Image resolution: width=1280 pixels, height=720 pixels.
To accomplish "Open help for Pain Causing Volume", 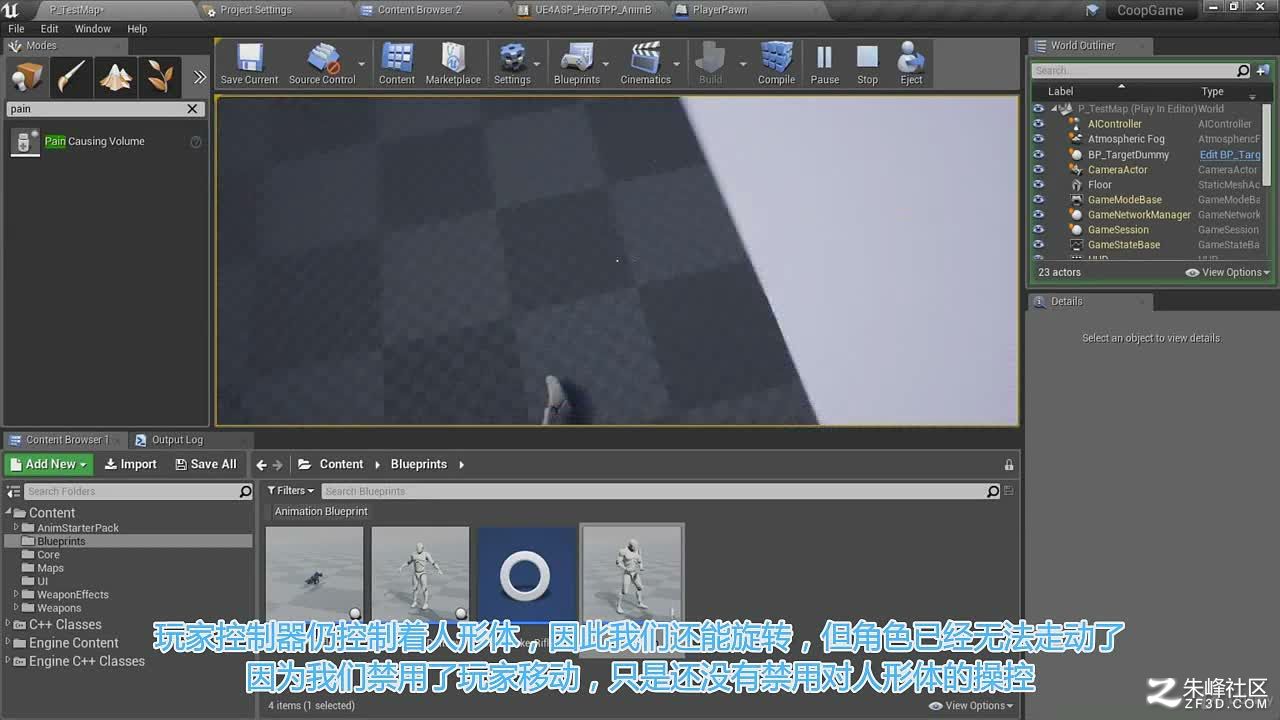I will (x=196, y=142).
